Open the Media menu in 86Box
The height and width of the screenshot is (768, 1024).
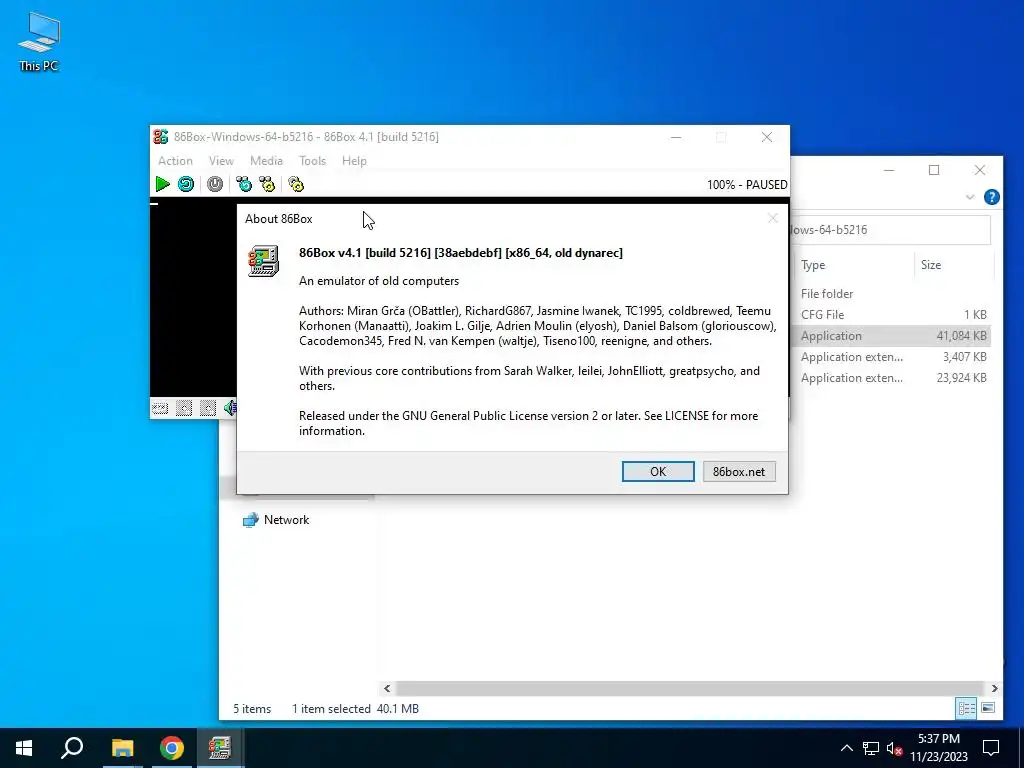click(x=266, y=161)
